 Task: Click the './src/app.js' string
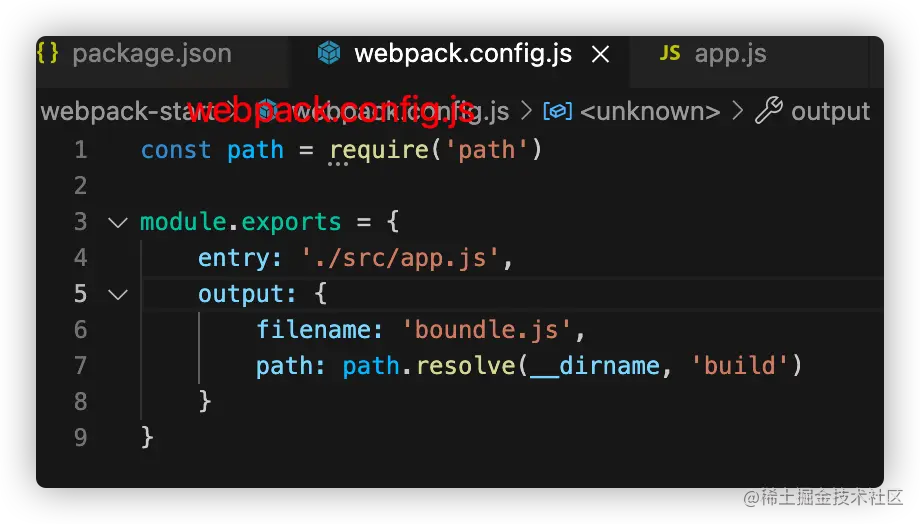pyautogui.click(x=400, y=258)
